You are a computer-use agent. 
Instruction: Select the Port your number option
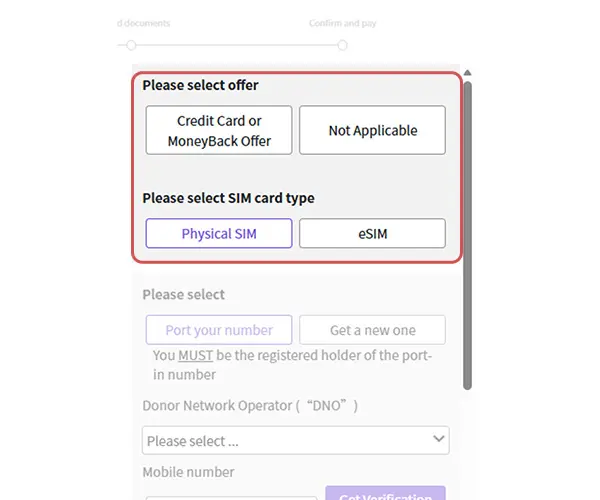[219, 330]
